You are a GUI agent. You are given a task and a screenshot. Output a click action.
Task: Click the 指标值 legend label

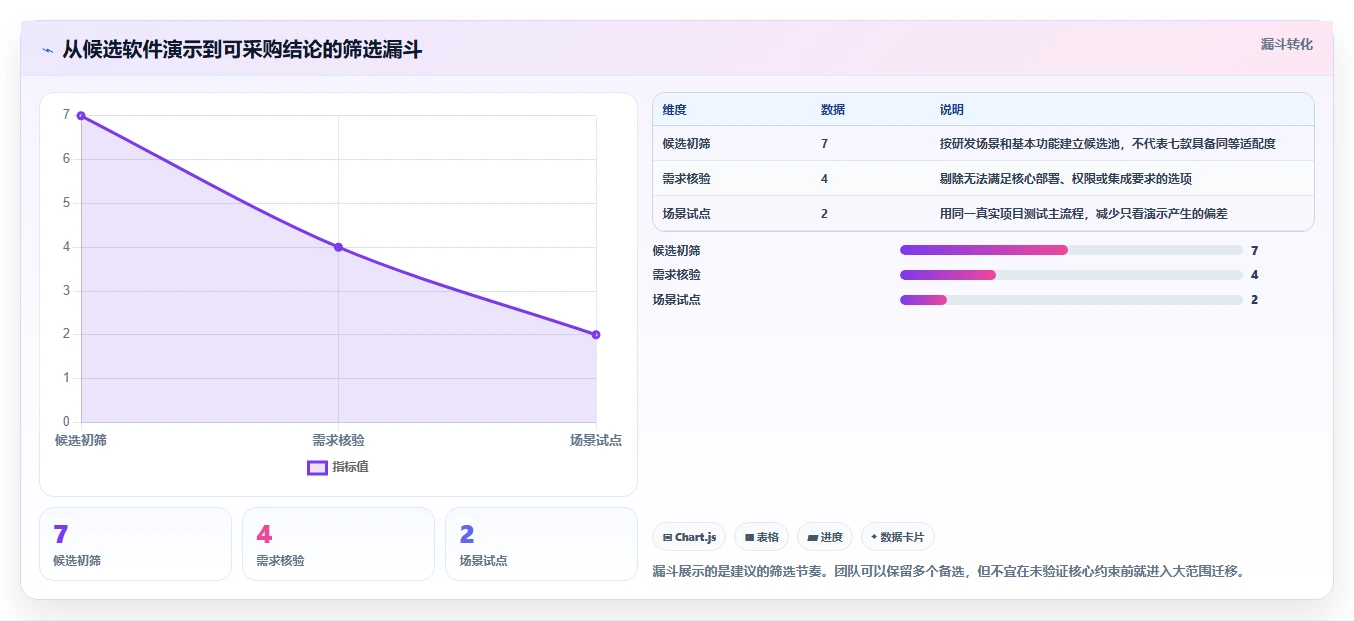tap(351, 467)
